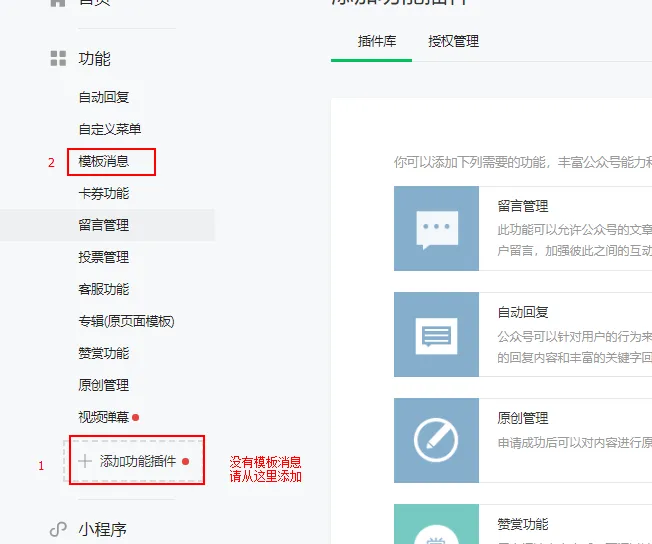Open 自动回复 in the sidebar
652x544 pixels.
[x=104, y=97]
